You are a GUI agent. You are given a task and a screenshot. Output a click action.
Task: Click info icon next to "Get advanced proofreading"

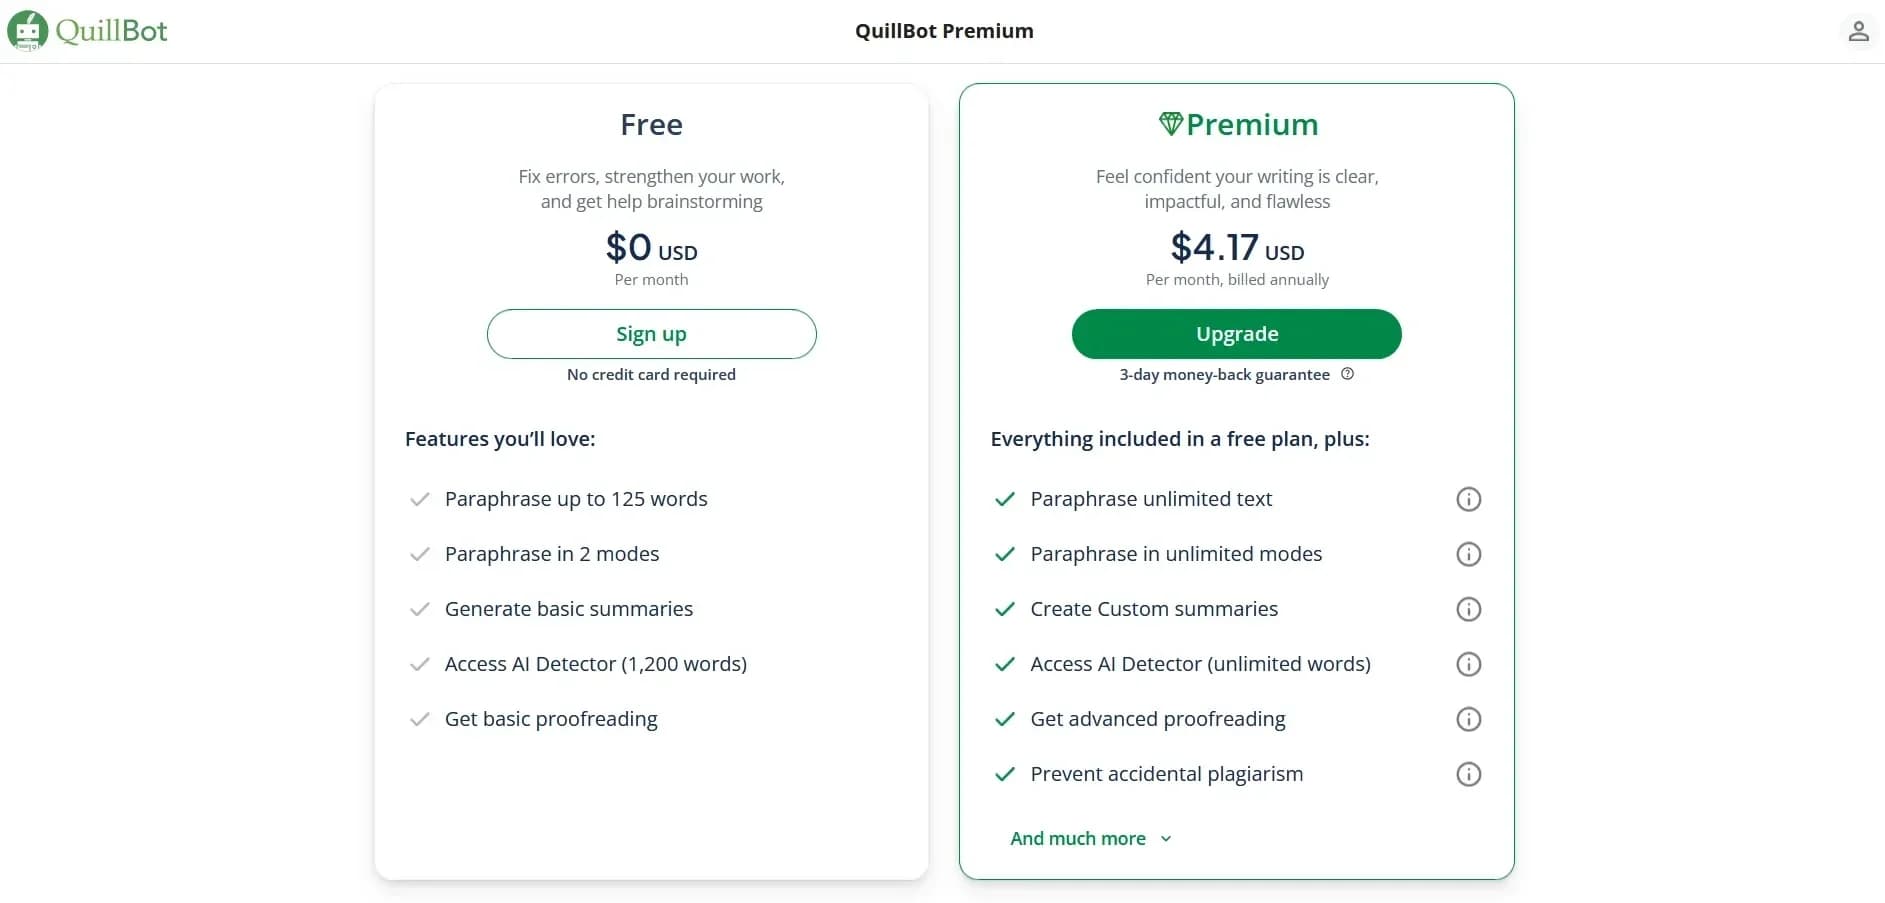point(1468,719)
